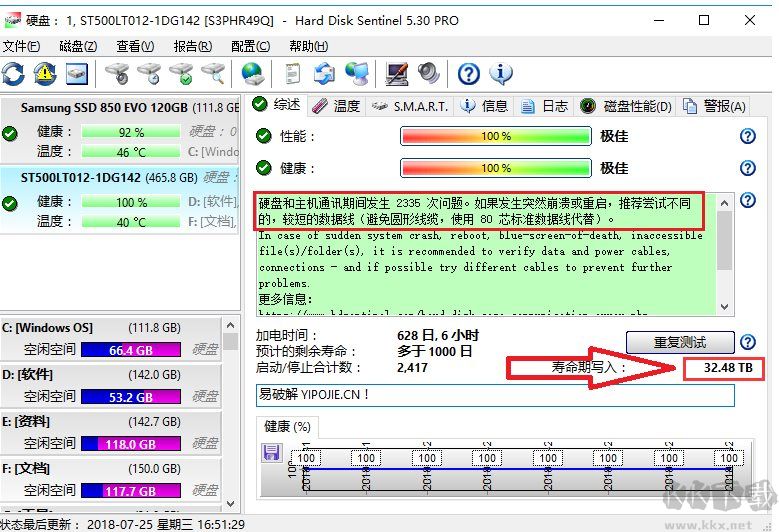Switch to the 温度 tab

[x=336, y=106]
